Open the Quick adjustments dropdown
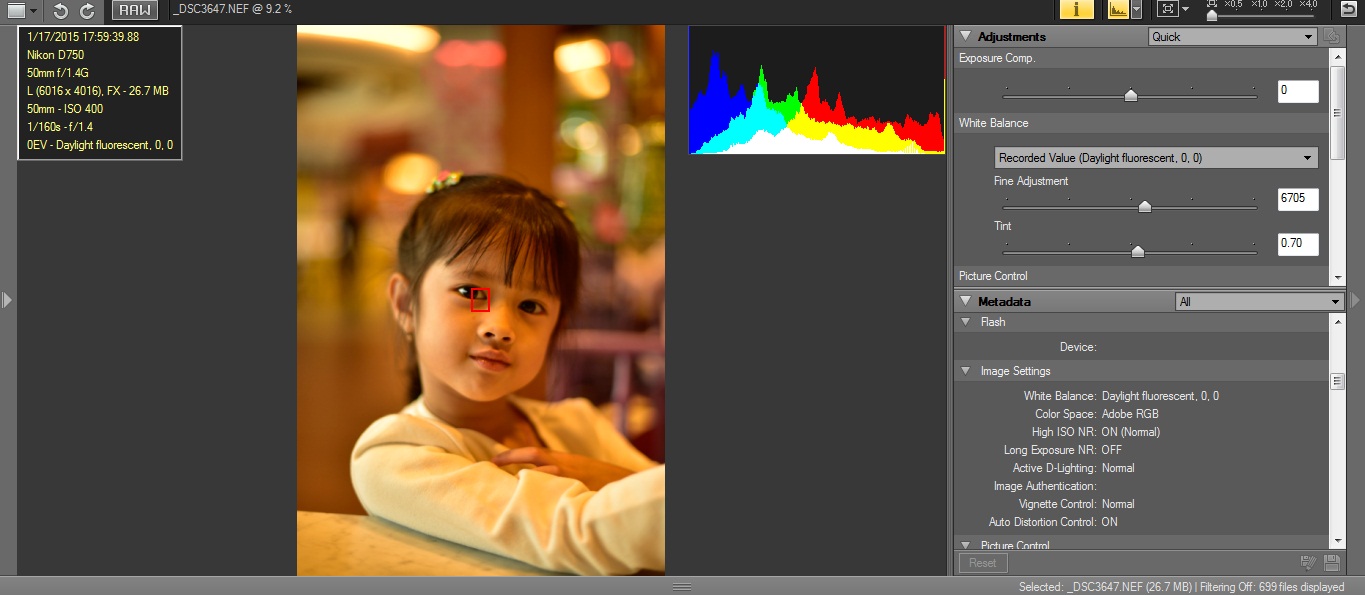Viewport: 1365px width, 595px height. point(1232,37)
